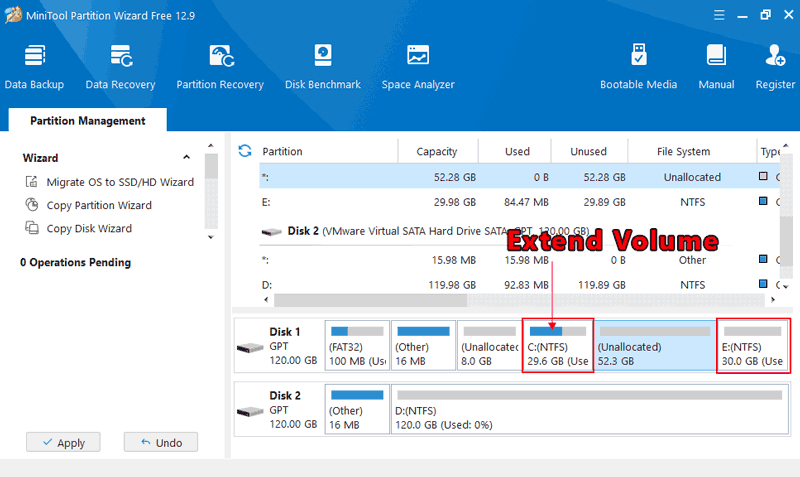
Task: Select the 52.3 GB Unallocated block
Action: pos(655,346)
